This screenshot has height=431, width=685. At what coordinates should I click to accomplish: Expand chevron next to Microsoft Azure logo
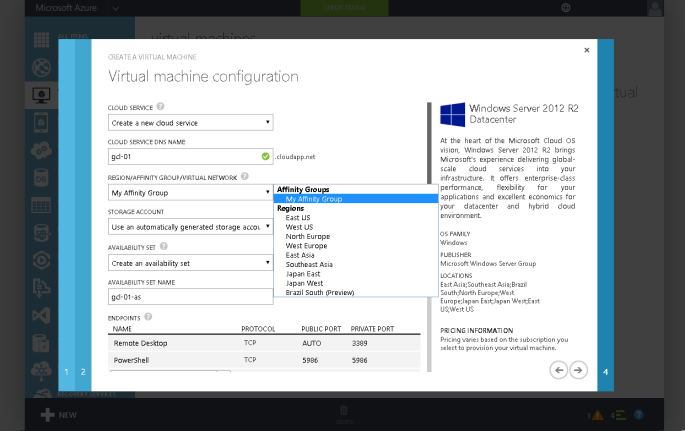click(115, 8)
